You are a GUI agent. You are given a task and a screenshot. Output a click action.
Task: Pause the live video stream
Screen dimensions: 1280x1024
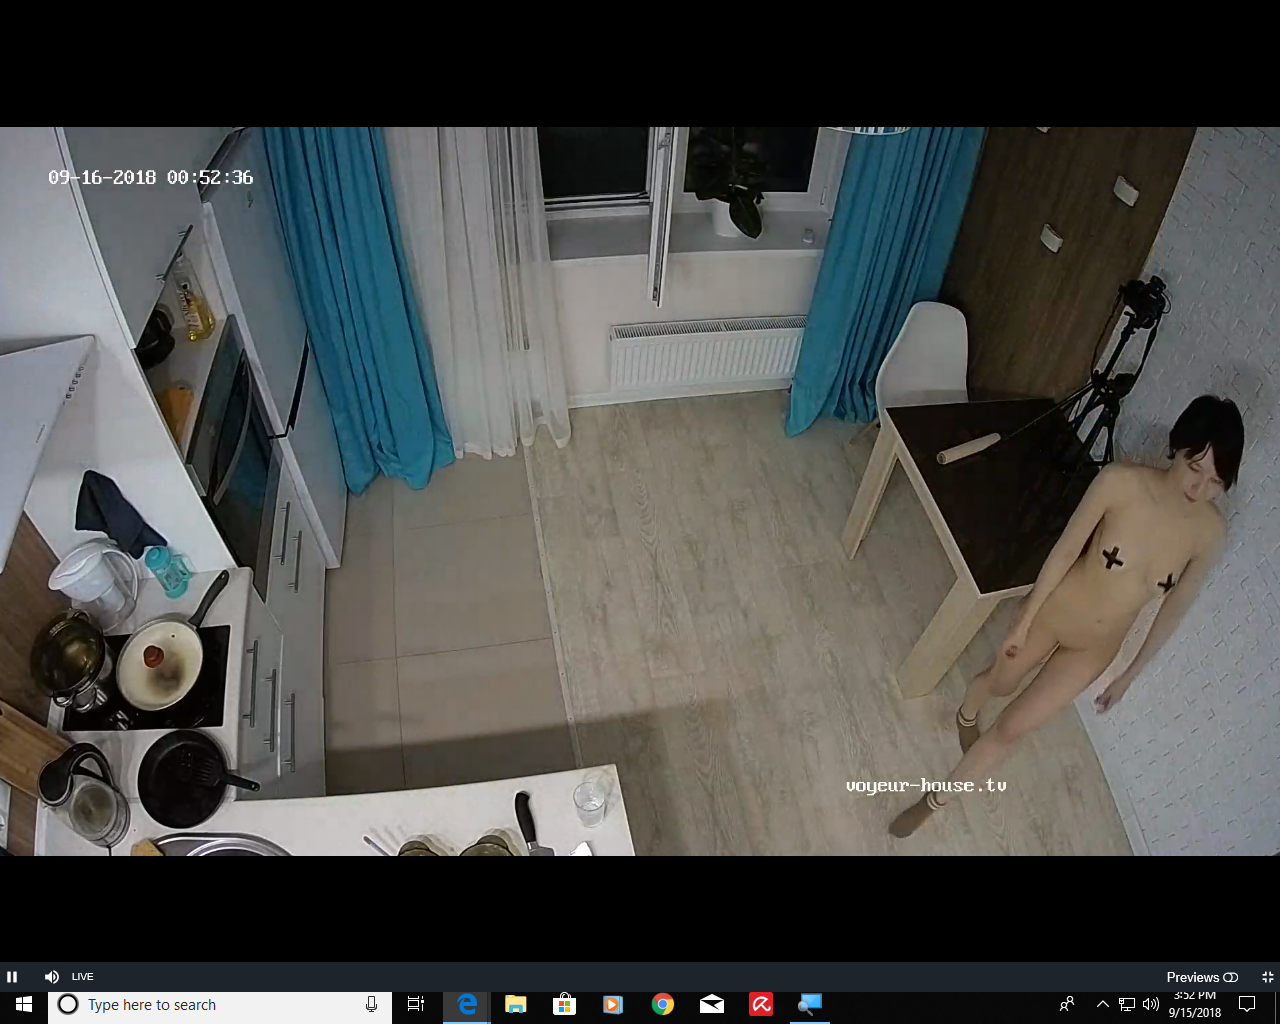pyautogui.click(x=12, y=977)
